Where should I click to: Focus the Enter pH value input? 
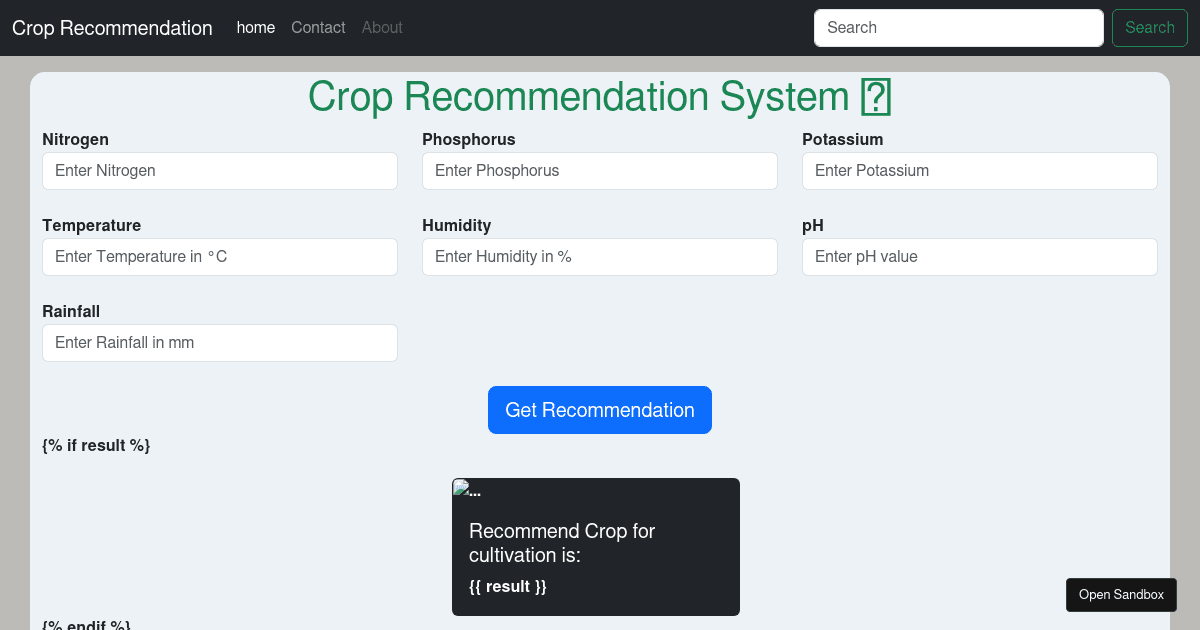click(x=980, y=257)
